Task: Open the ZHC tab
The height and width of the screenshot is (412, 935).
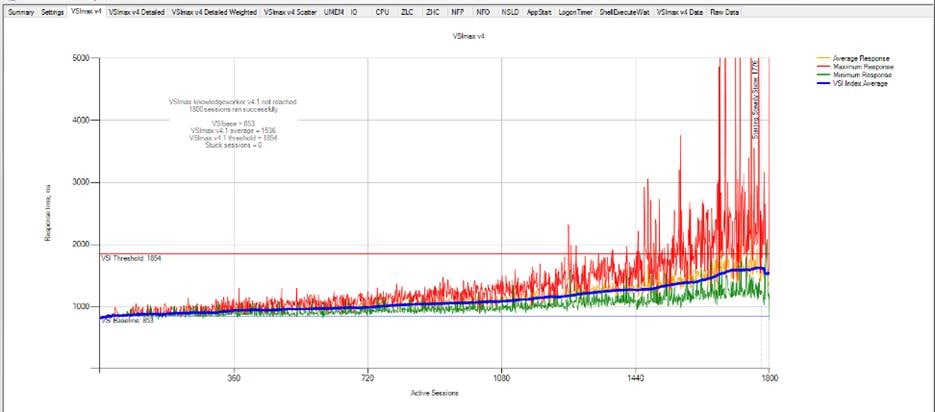Action: (433, 12)
